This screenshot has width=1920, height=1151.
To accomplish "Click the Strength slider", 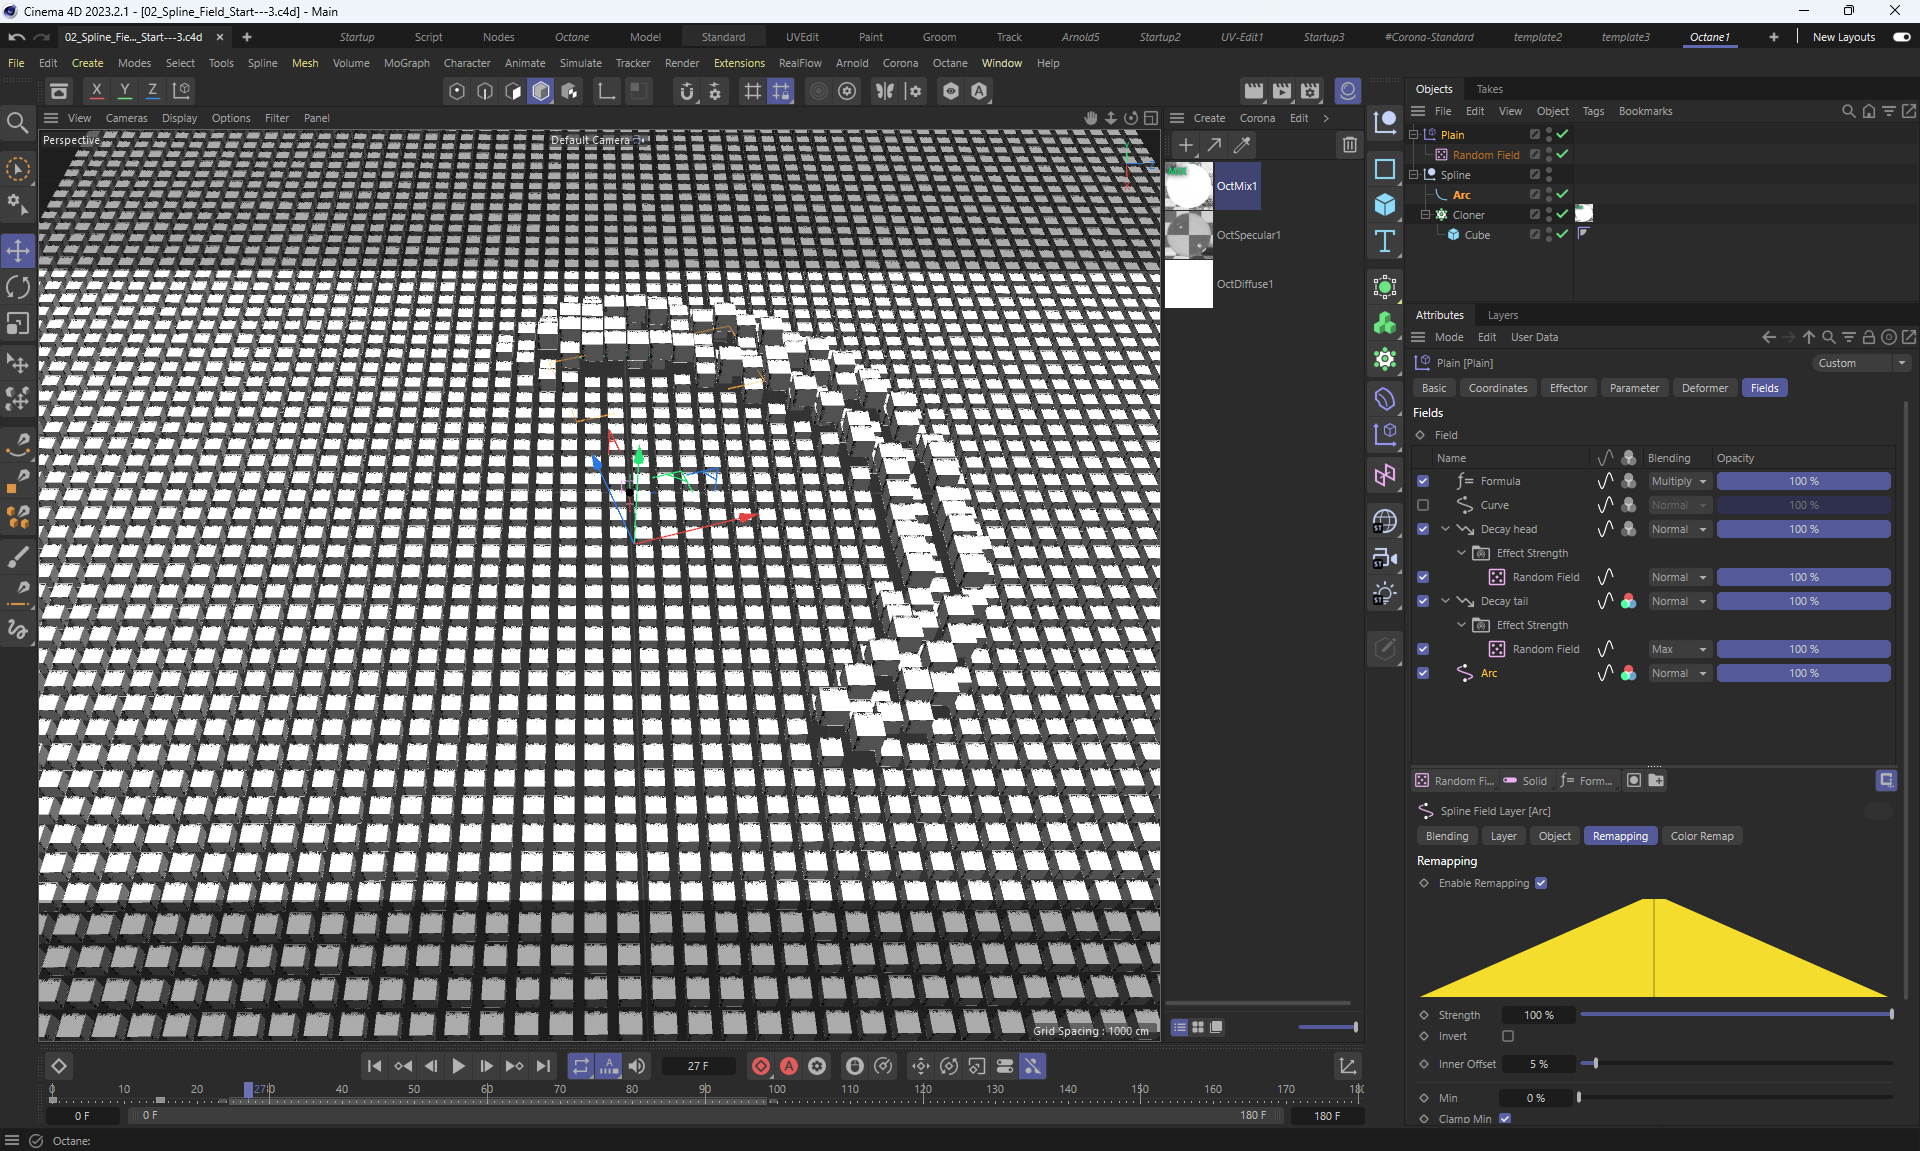I will tap(1735, 1015).
